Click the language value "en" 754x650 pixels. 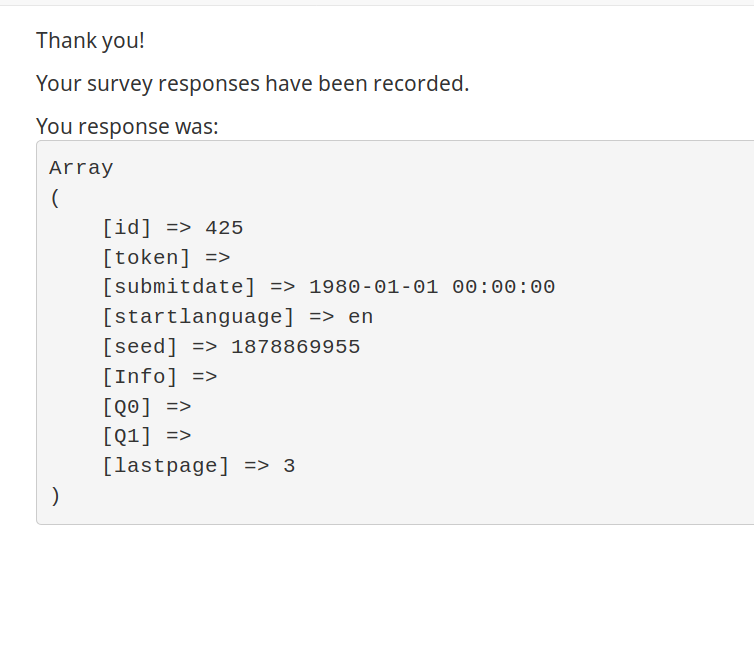click(x=361, y=317)
